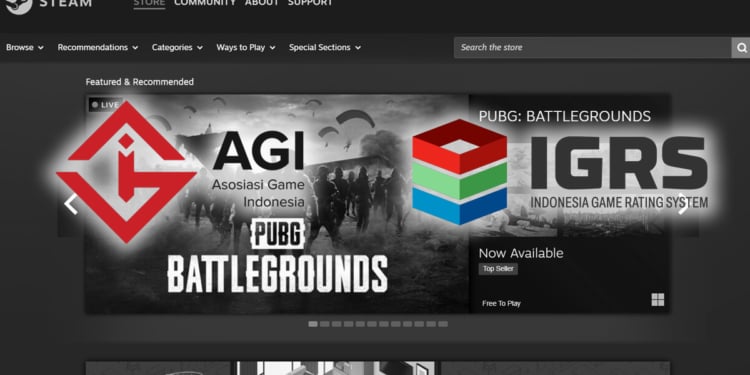This screenshot has width=750, height=375.
Task: Select the last carousel page dot
Action: tap(443, 324)
